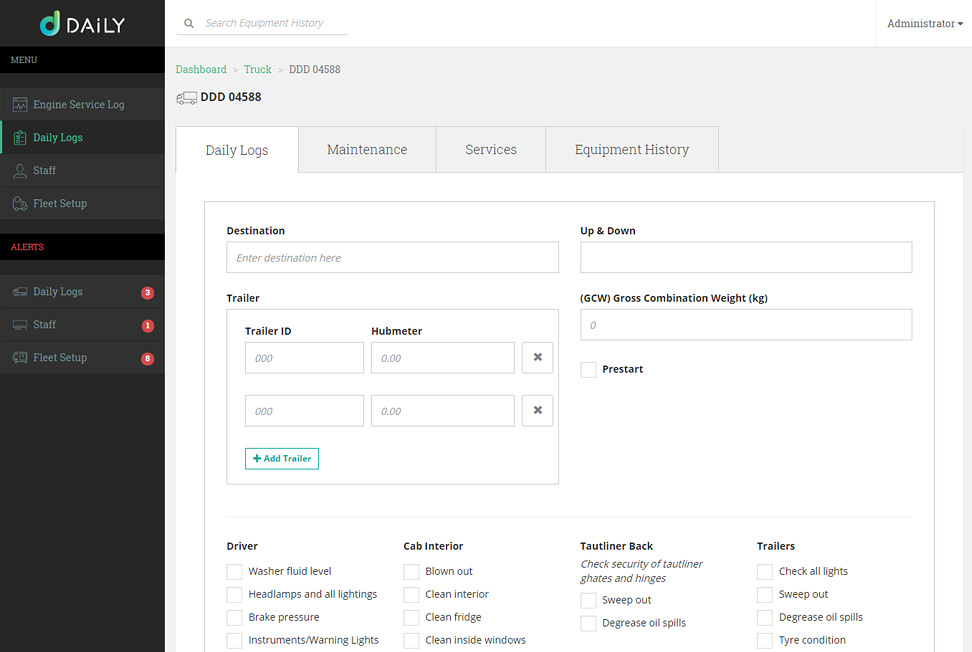The width and height of the screenshot is (972, 652).
Task: Switch to the Maintenance tab
Action: point(367,150)
